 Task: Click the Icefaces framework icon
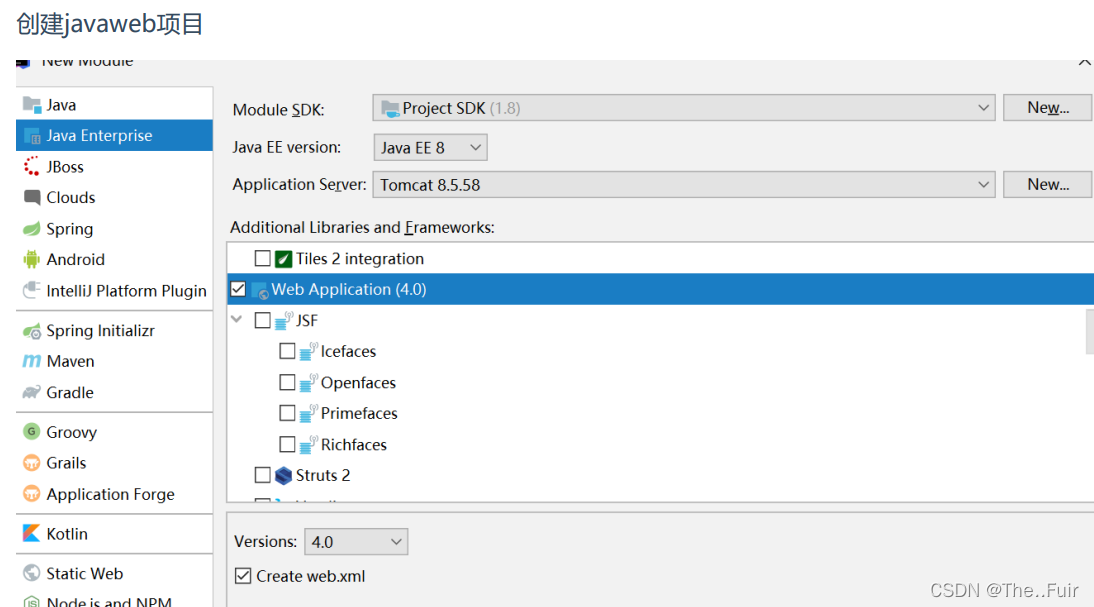(308, 351)
